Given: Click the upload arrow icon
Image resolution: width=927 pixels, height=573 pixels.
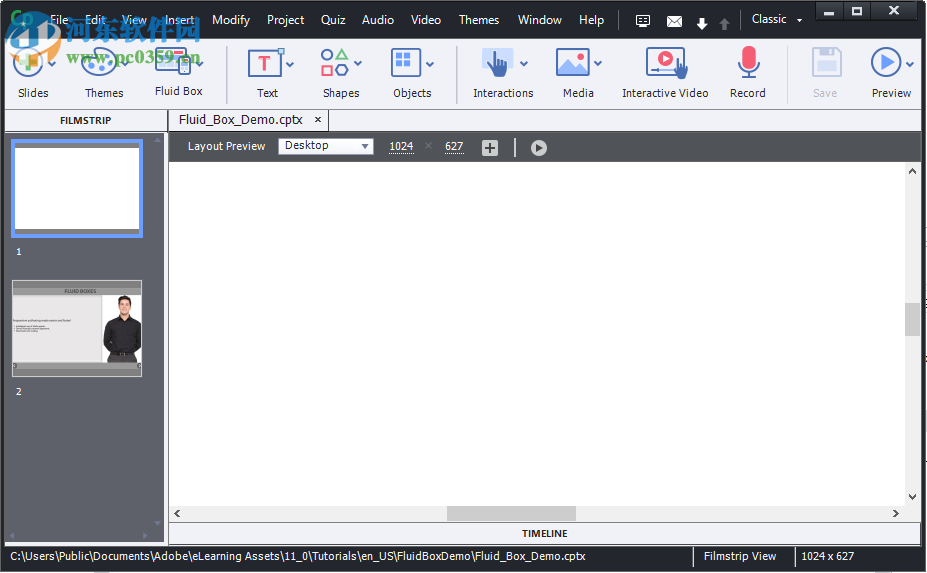Looking at the screenshot, I should point(724,23).
